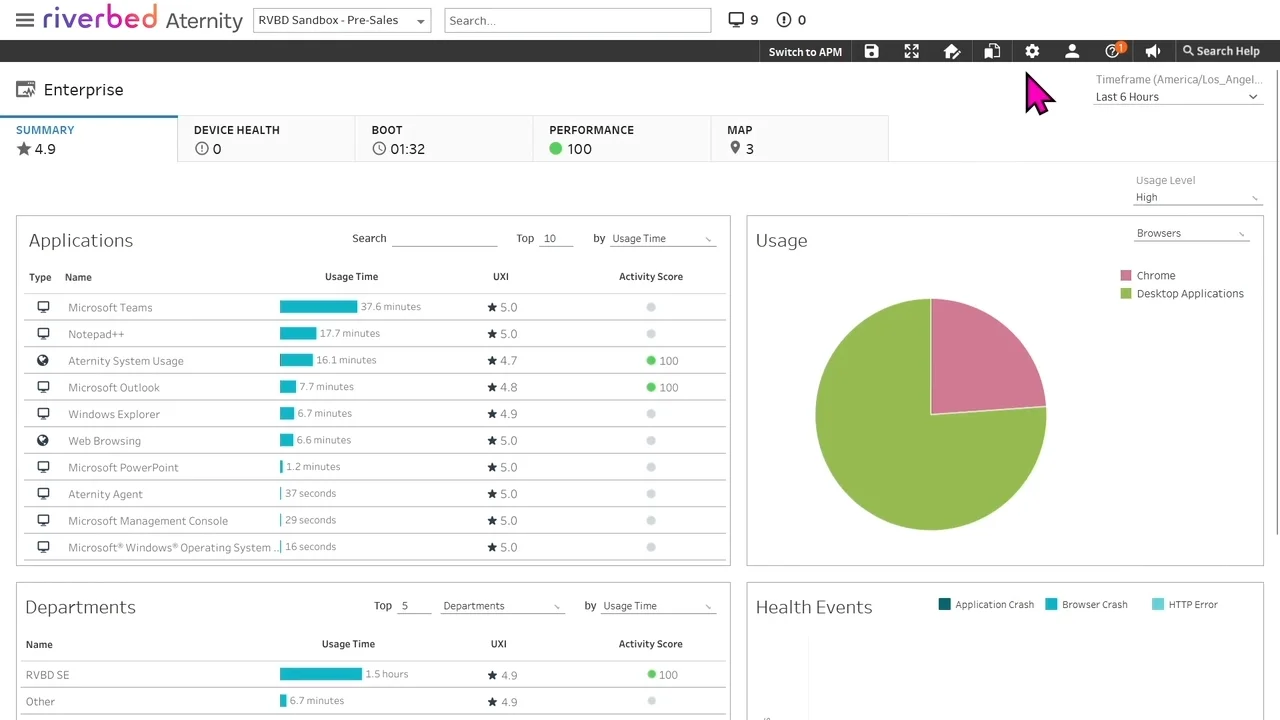Click the green activity dot for Microsoft Outlook

click(x=651, y=387)
